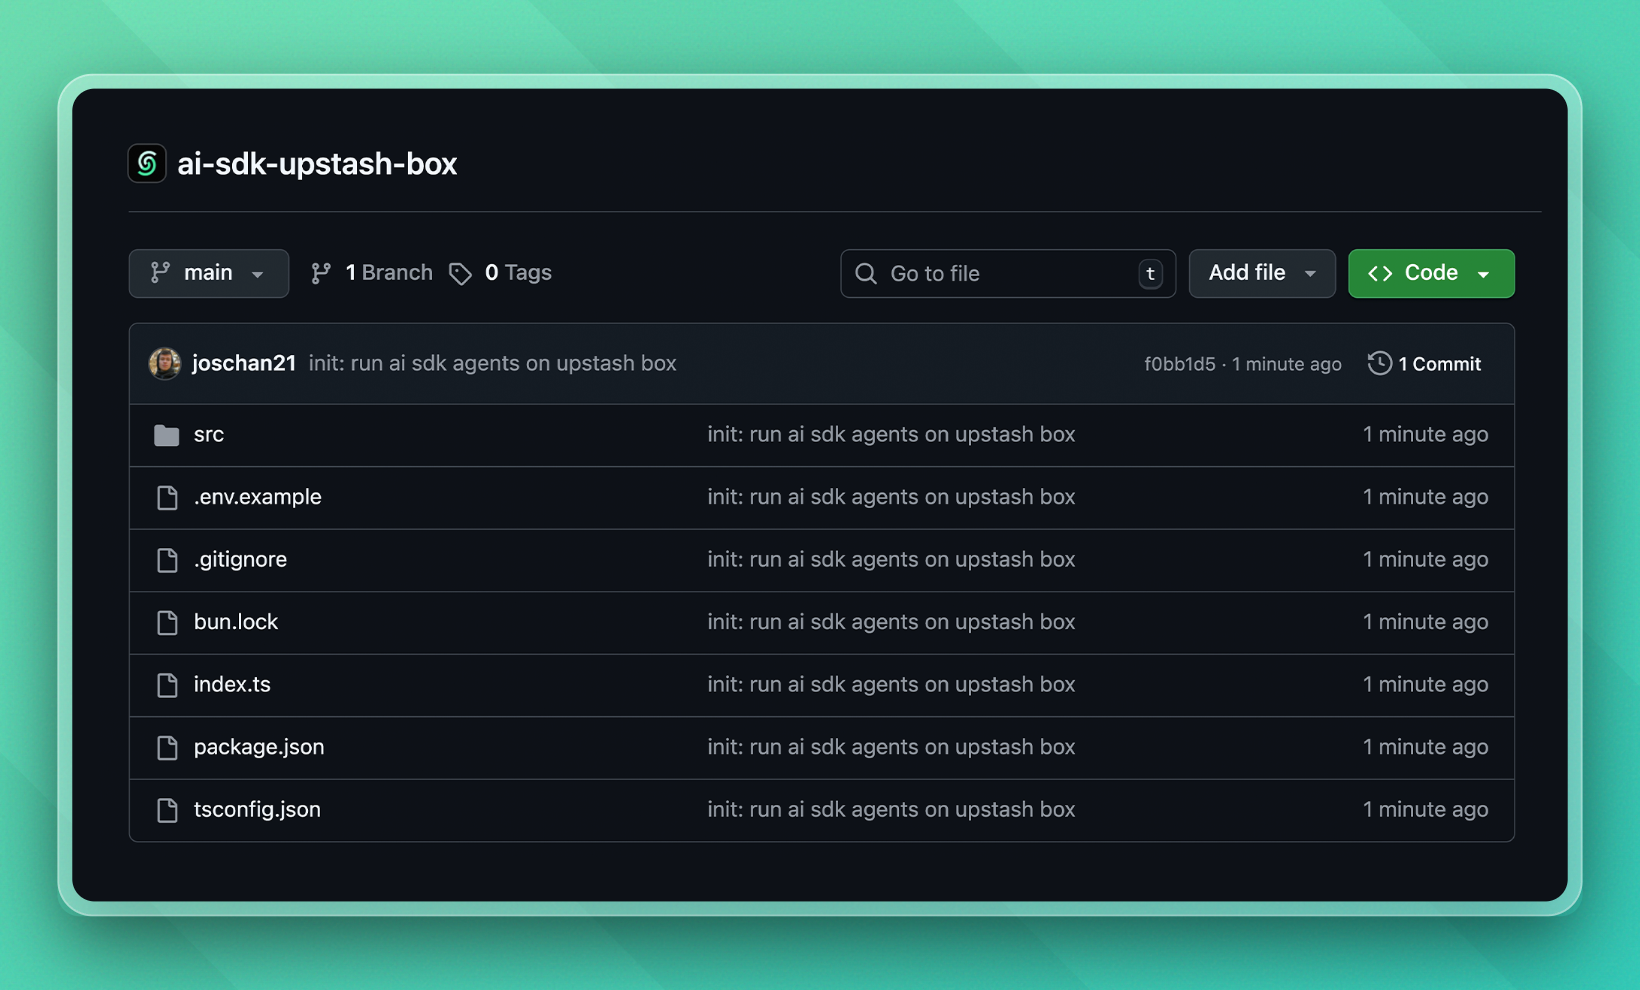Click the Upstash repository logo icon

tap(147, 163)
